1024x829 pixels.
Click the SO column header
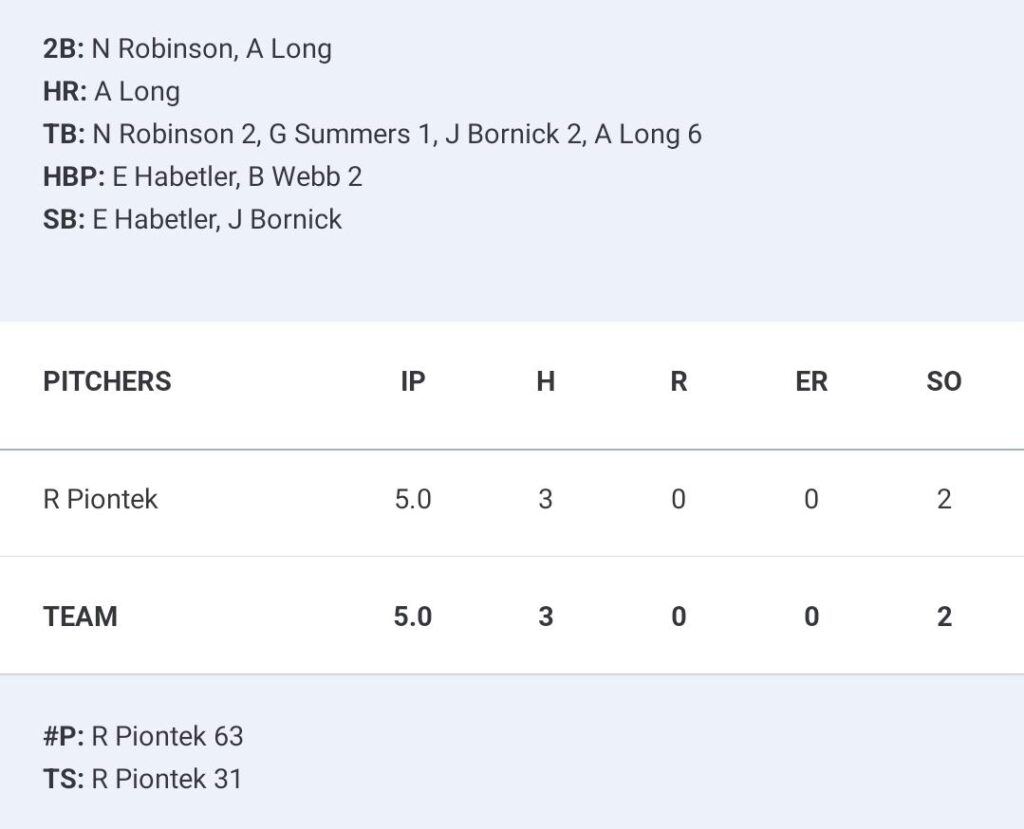pos(944,382)
